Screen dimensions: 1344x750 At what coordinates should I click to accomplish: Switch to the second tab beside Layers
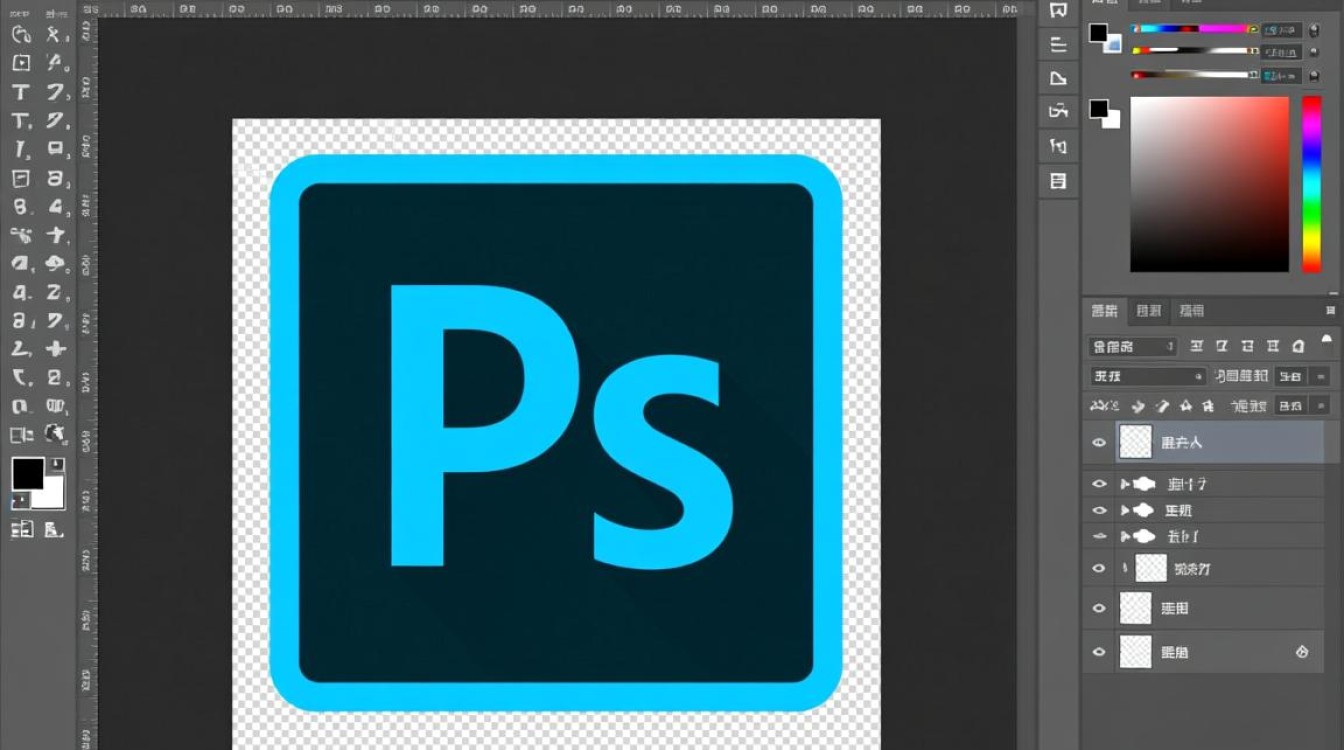click(1149, 311)
